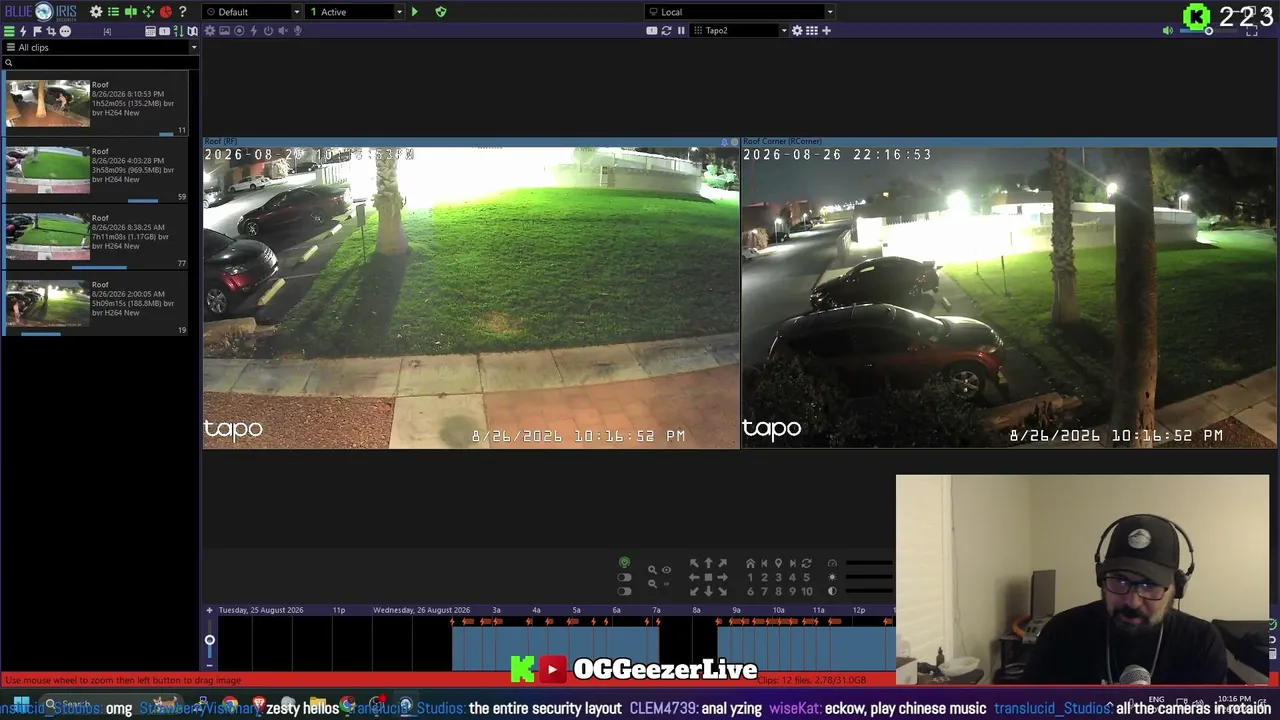Open the 8:10:53 PM Roof clip thumbnail
Screen dimensions: 1280x720
[48, 102]
